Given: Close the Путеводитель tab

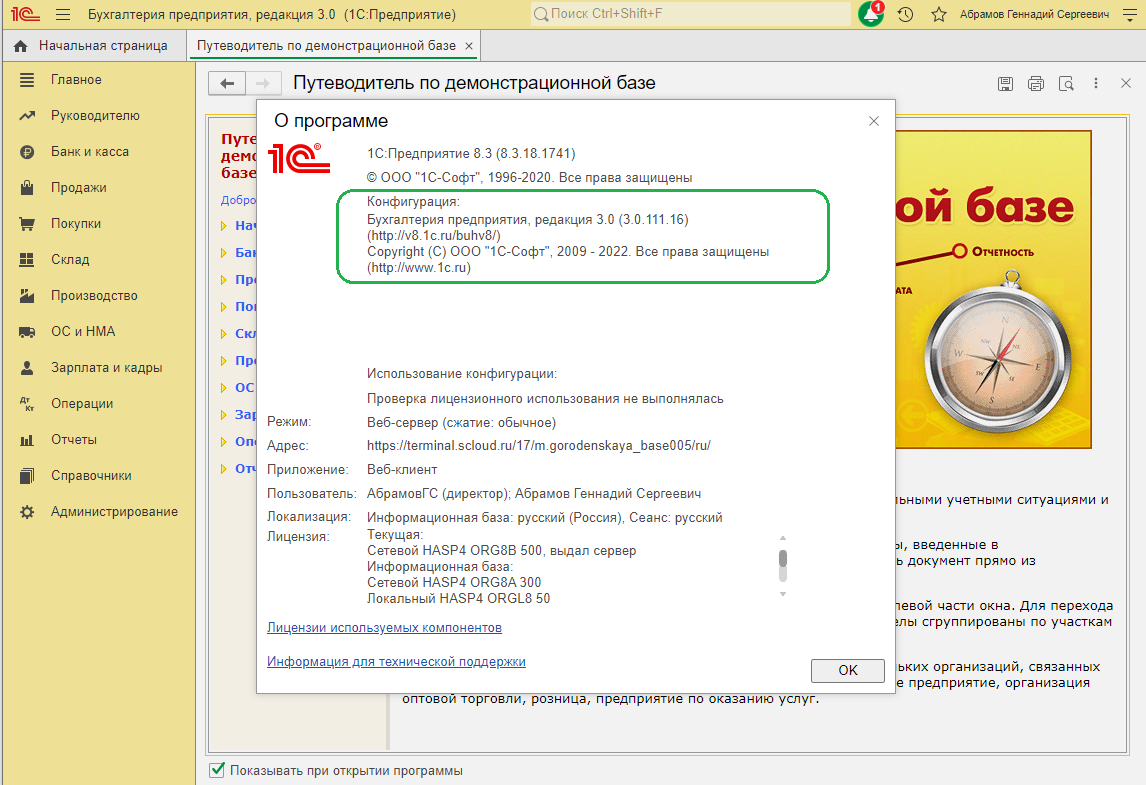Looking at the screenshot, I should point(468,46).
